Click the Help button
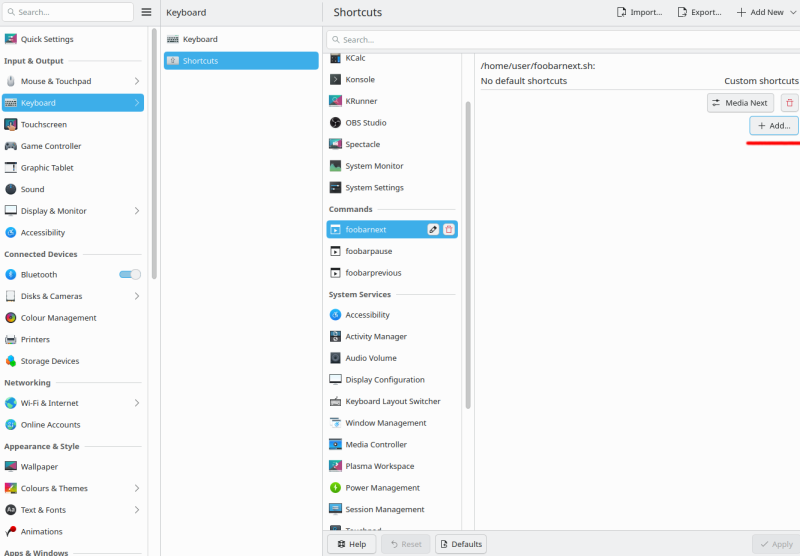Image resolution: width=800 pixels, height=556 pixels. (x=352, y=544)
